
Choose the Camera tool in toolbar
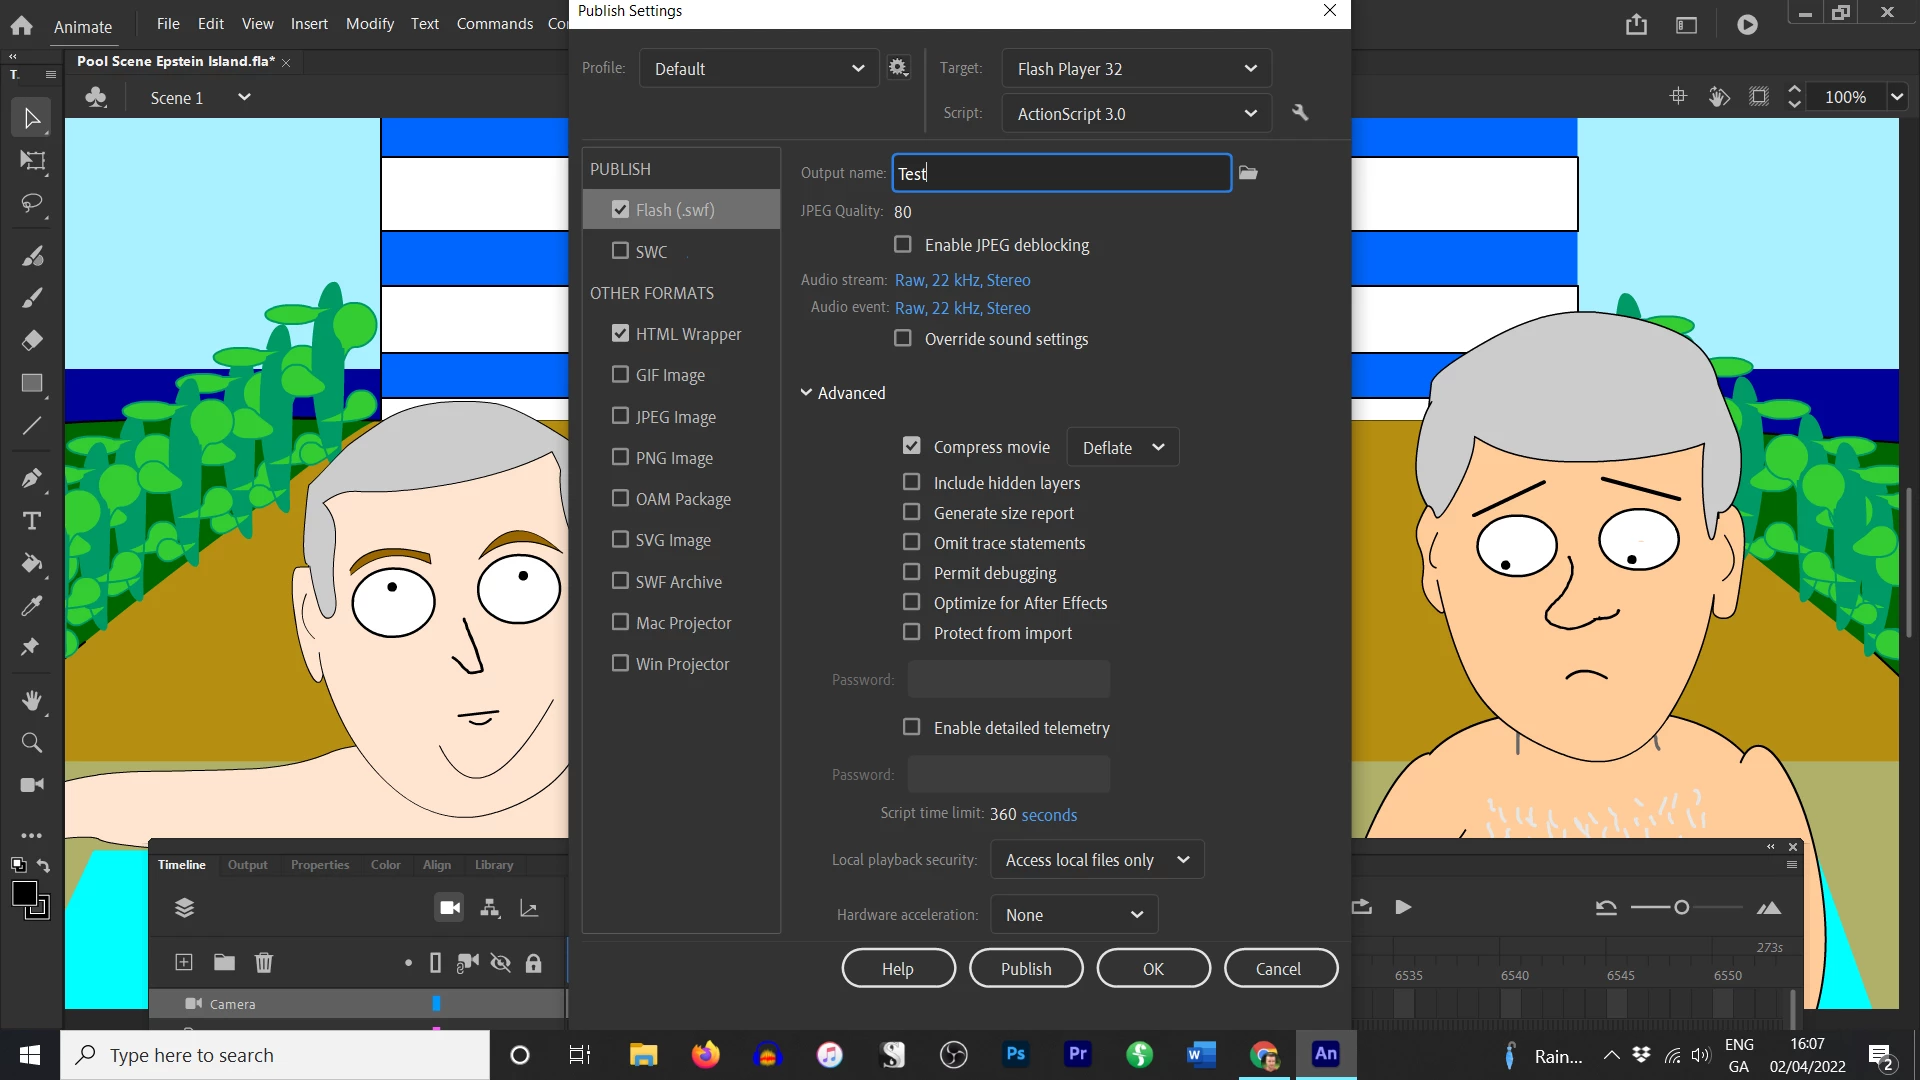coord(32,785)
